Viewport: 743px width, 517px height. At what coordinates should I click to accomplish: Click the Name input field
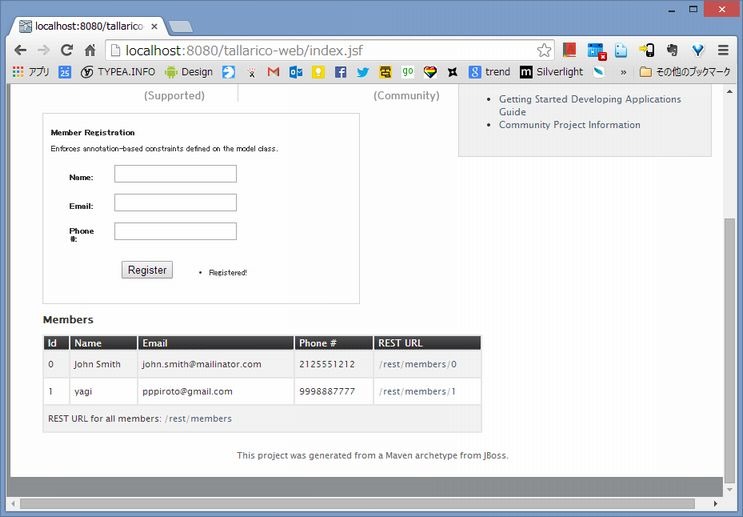tap(175, 174)
